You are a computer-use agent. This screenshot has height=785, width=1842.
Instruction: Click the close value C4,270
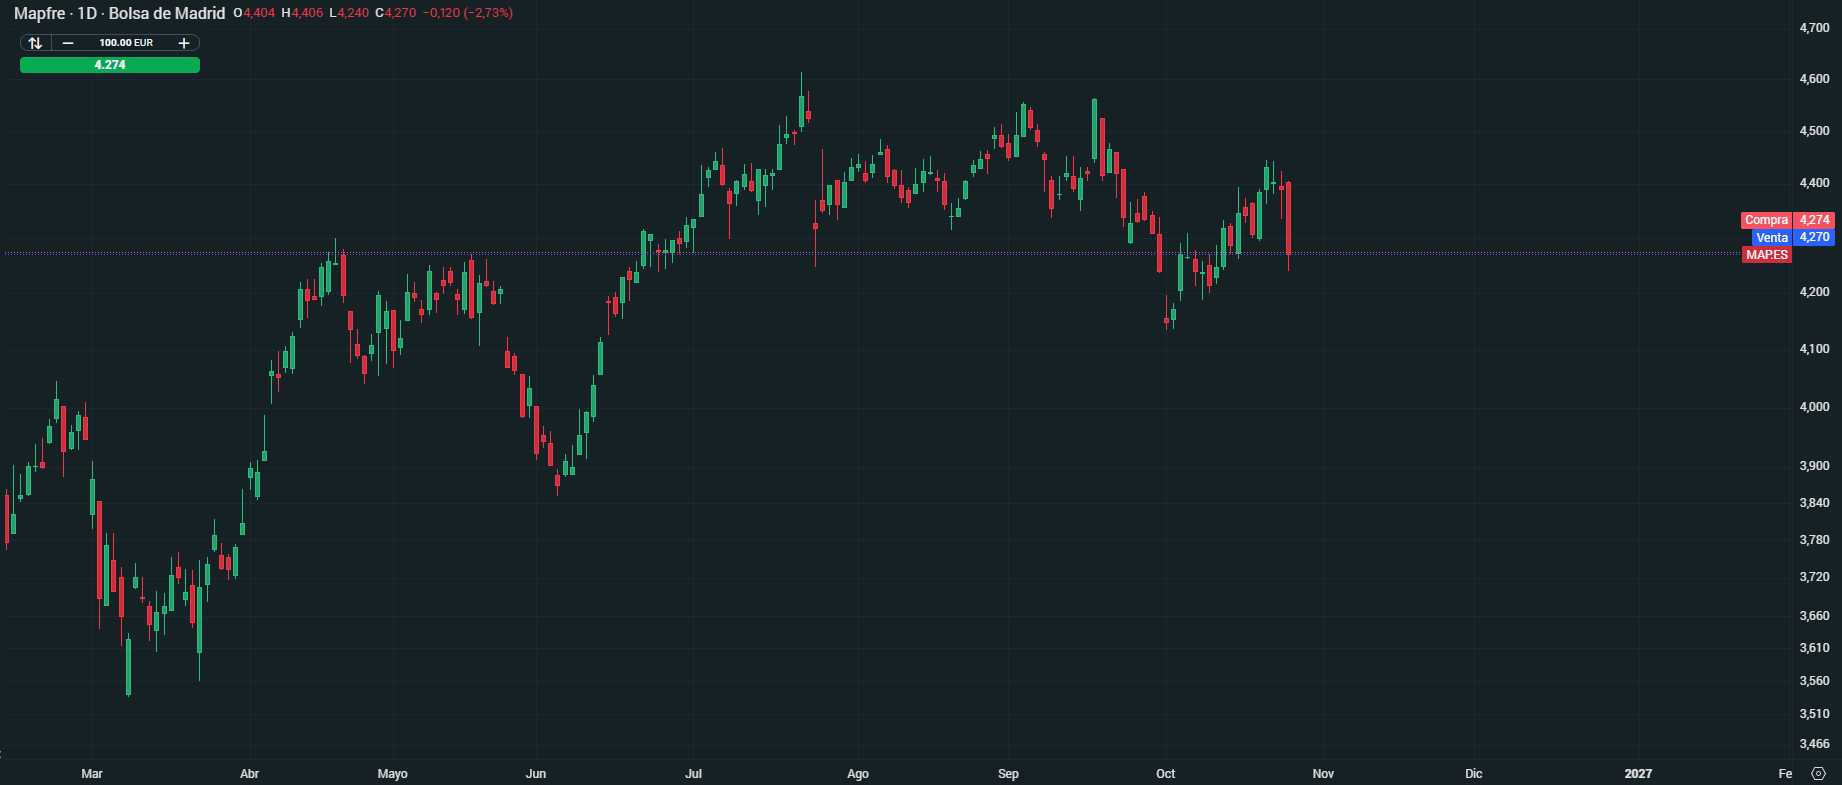coord(395,13)
